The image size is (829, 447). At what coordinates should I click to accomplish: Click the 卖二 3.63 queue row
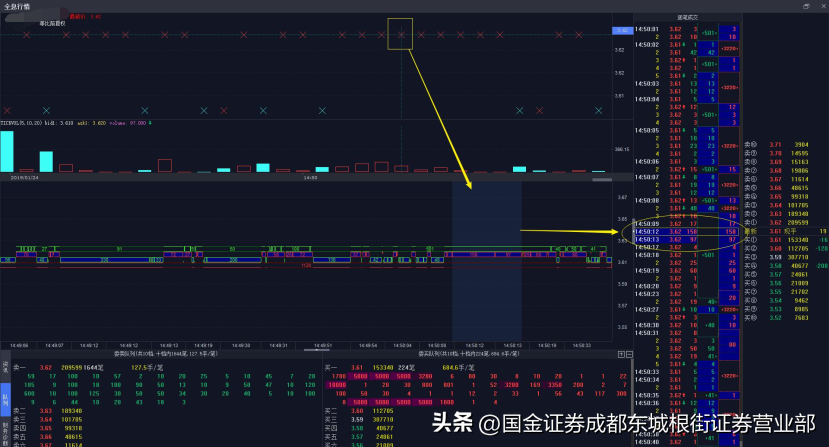pyautogui.click(x=48, y=410)
